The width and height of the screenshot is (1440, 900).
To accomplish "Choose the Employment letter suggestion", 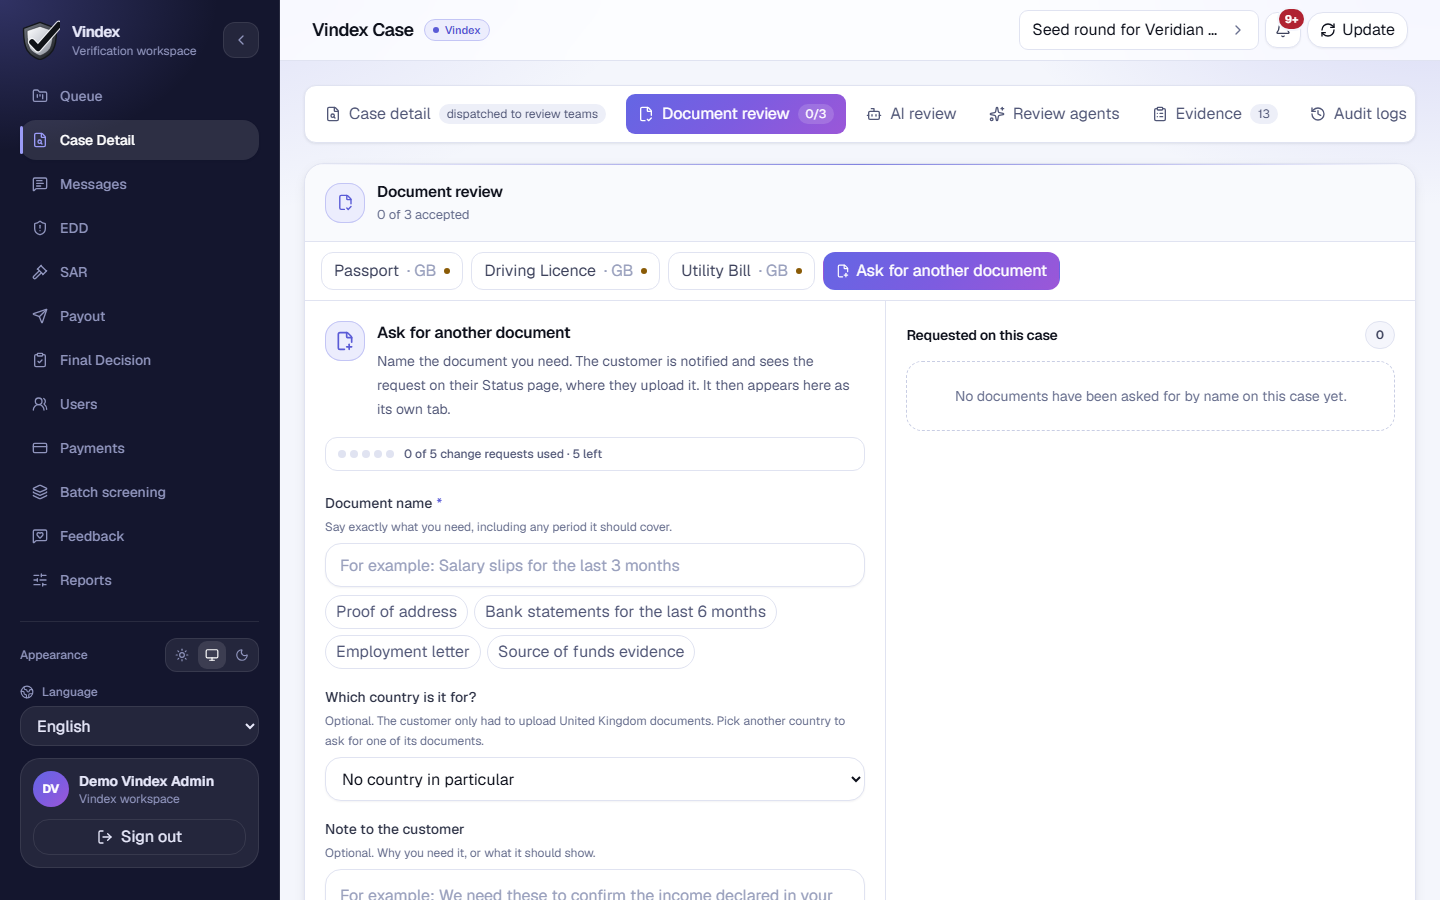I will point(403,652).
